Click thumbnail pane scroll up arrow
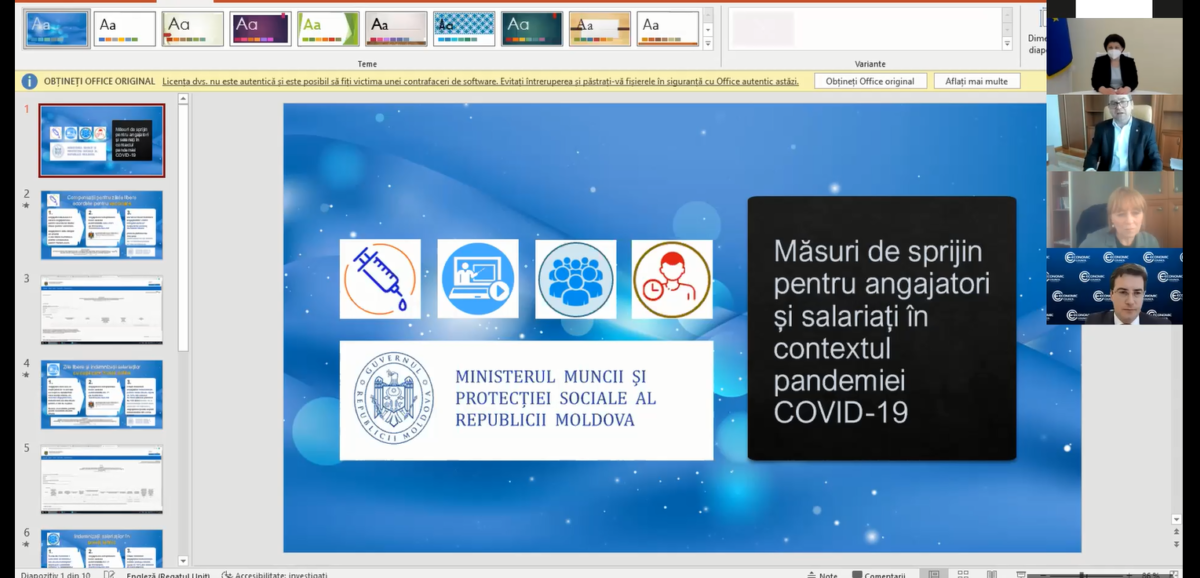1200x578 pixels. (x=183, y=99)
